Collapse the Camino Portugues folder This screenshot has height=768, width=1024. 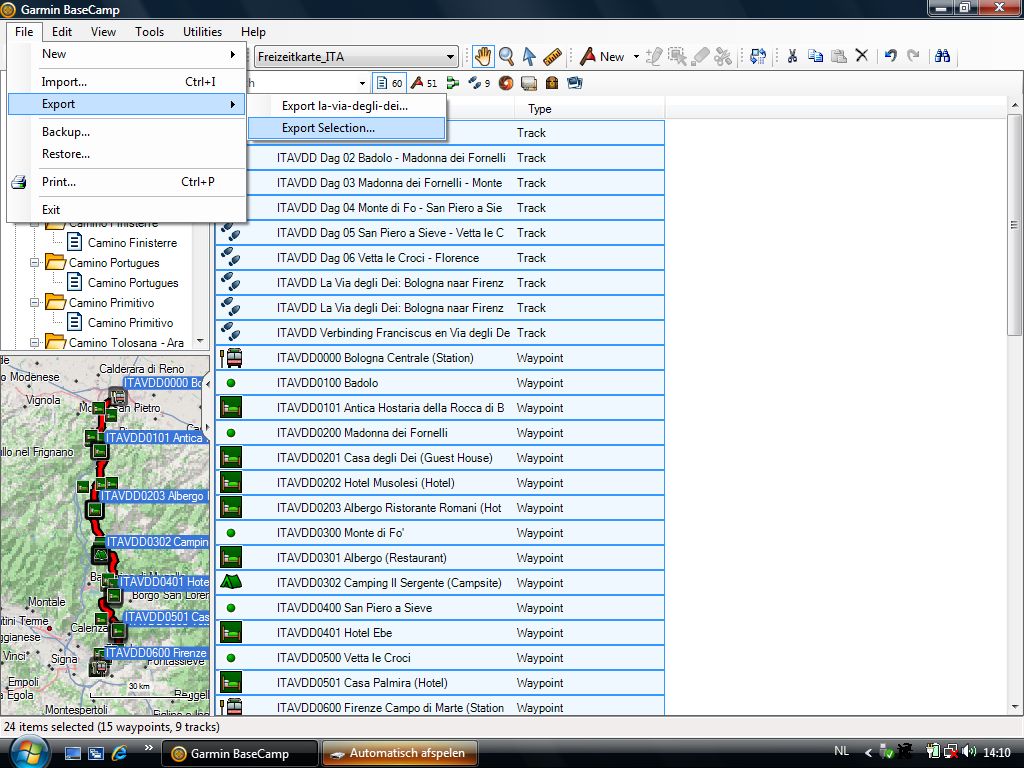tap(35, 263)
